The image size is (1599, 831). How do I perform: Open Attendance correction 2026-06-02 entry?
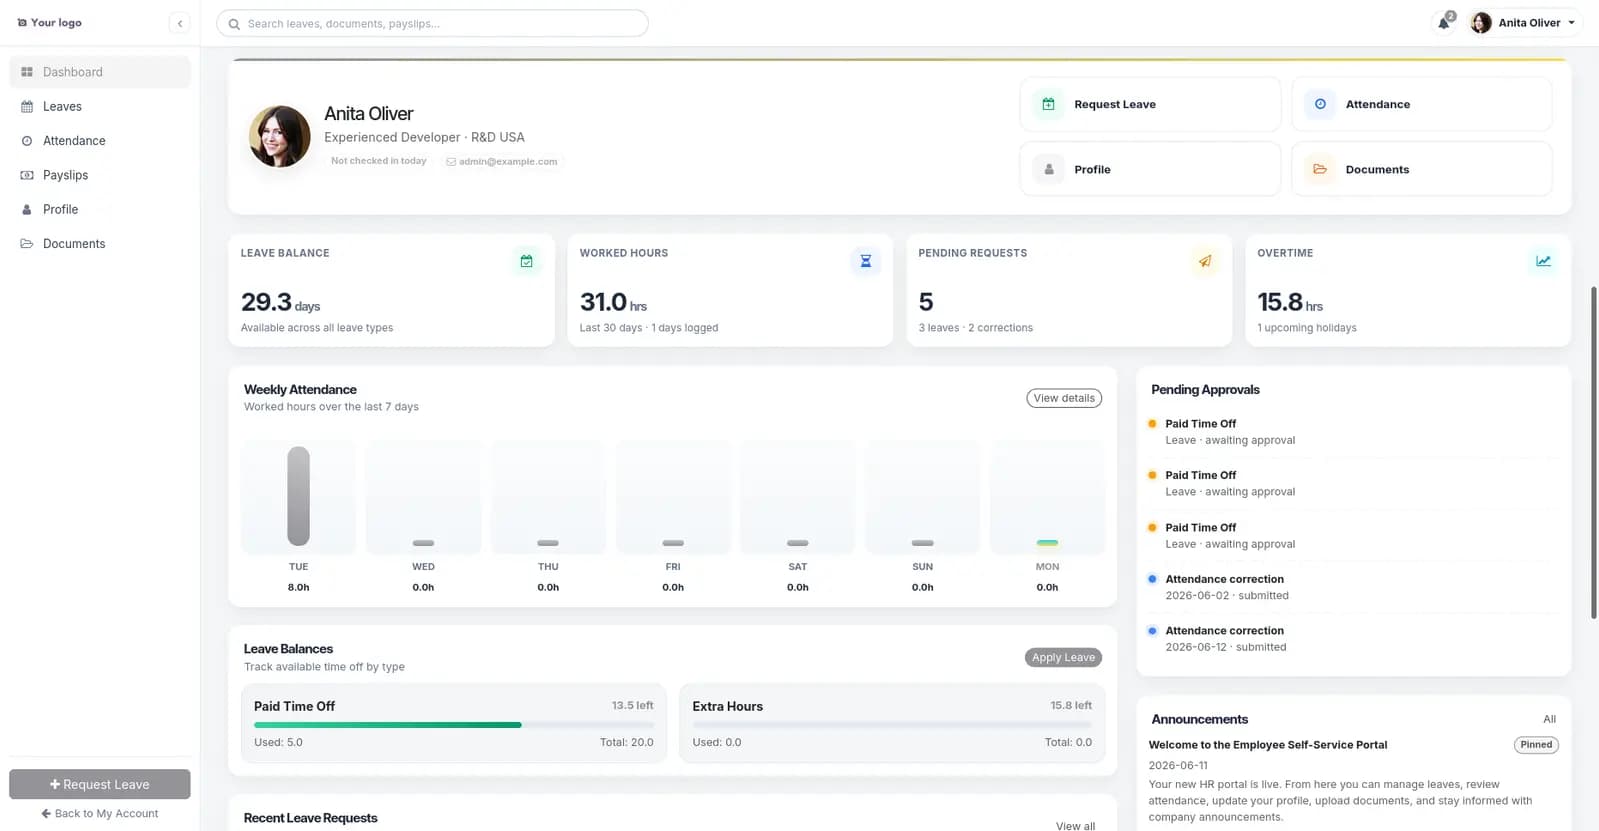coord(1352,587)
